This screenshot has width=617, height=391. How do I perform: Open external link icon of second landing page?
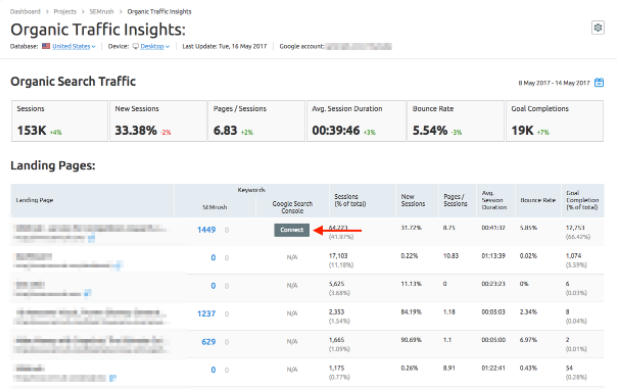118,266
